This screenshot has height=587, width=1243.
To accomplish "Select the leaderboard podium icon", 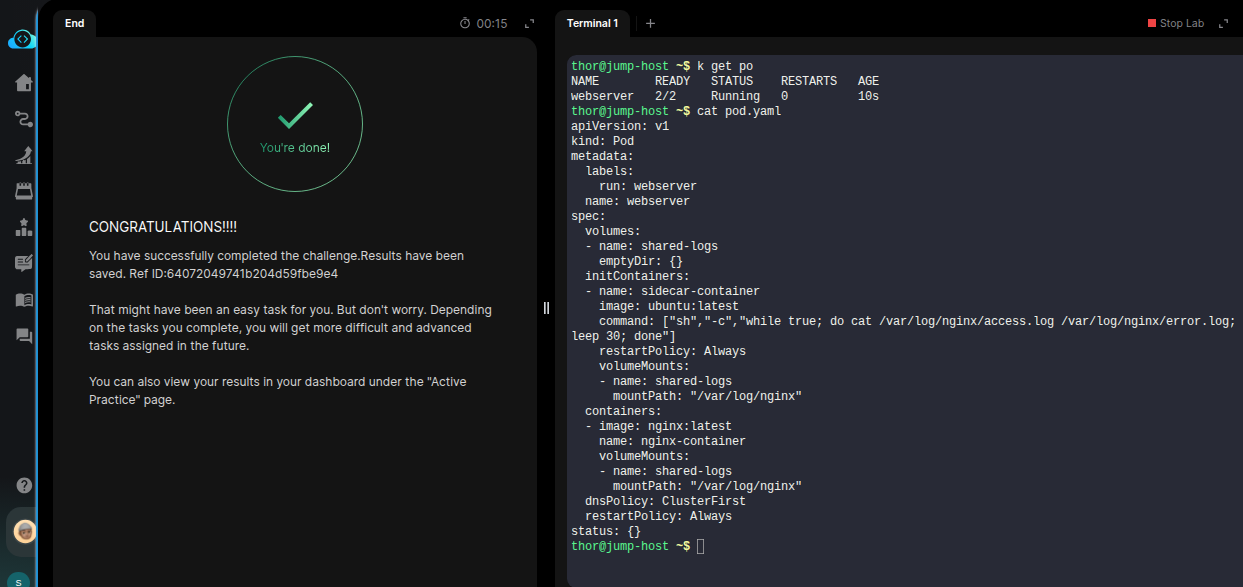I will click(x=24, y=227).
